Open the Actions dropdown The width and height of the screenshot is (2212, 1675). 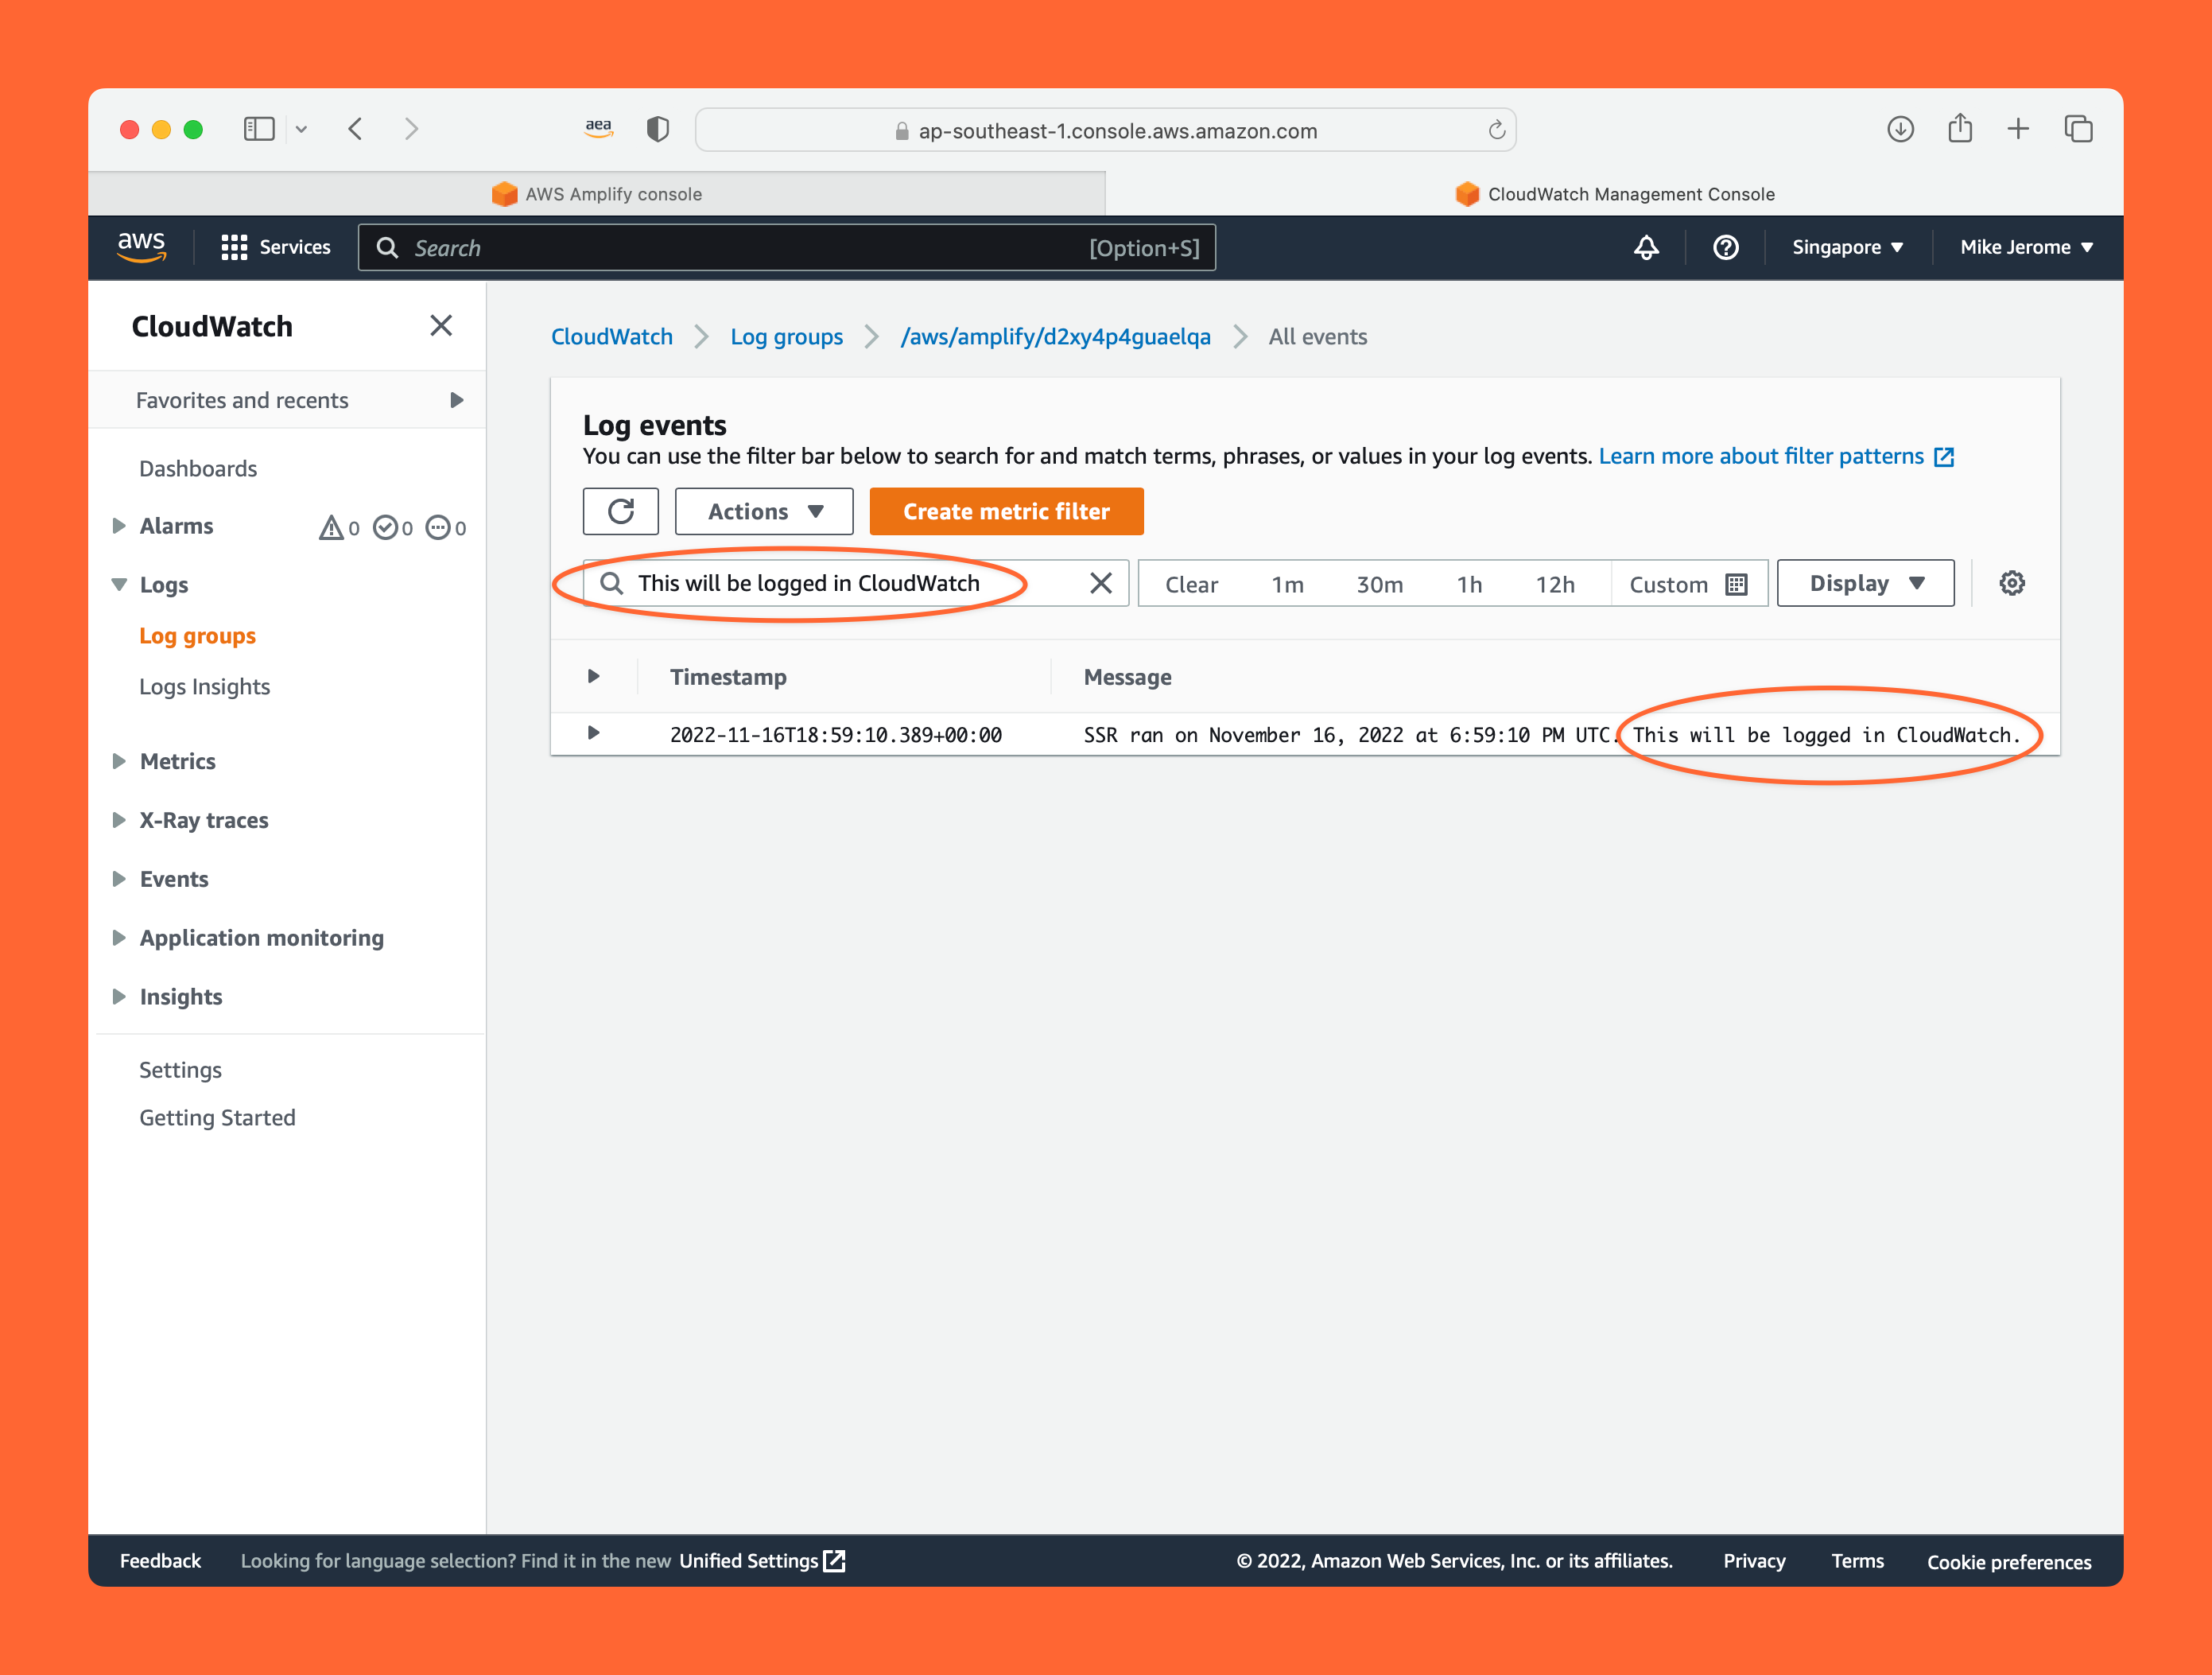pos(764,511)
